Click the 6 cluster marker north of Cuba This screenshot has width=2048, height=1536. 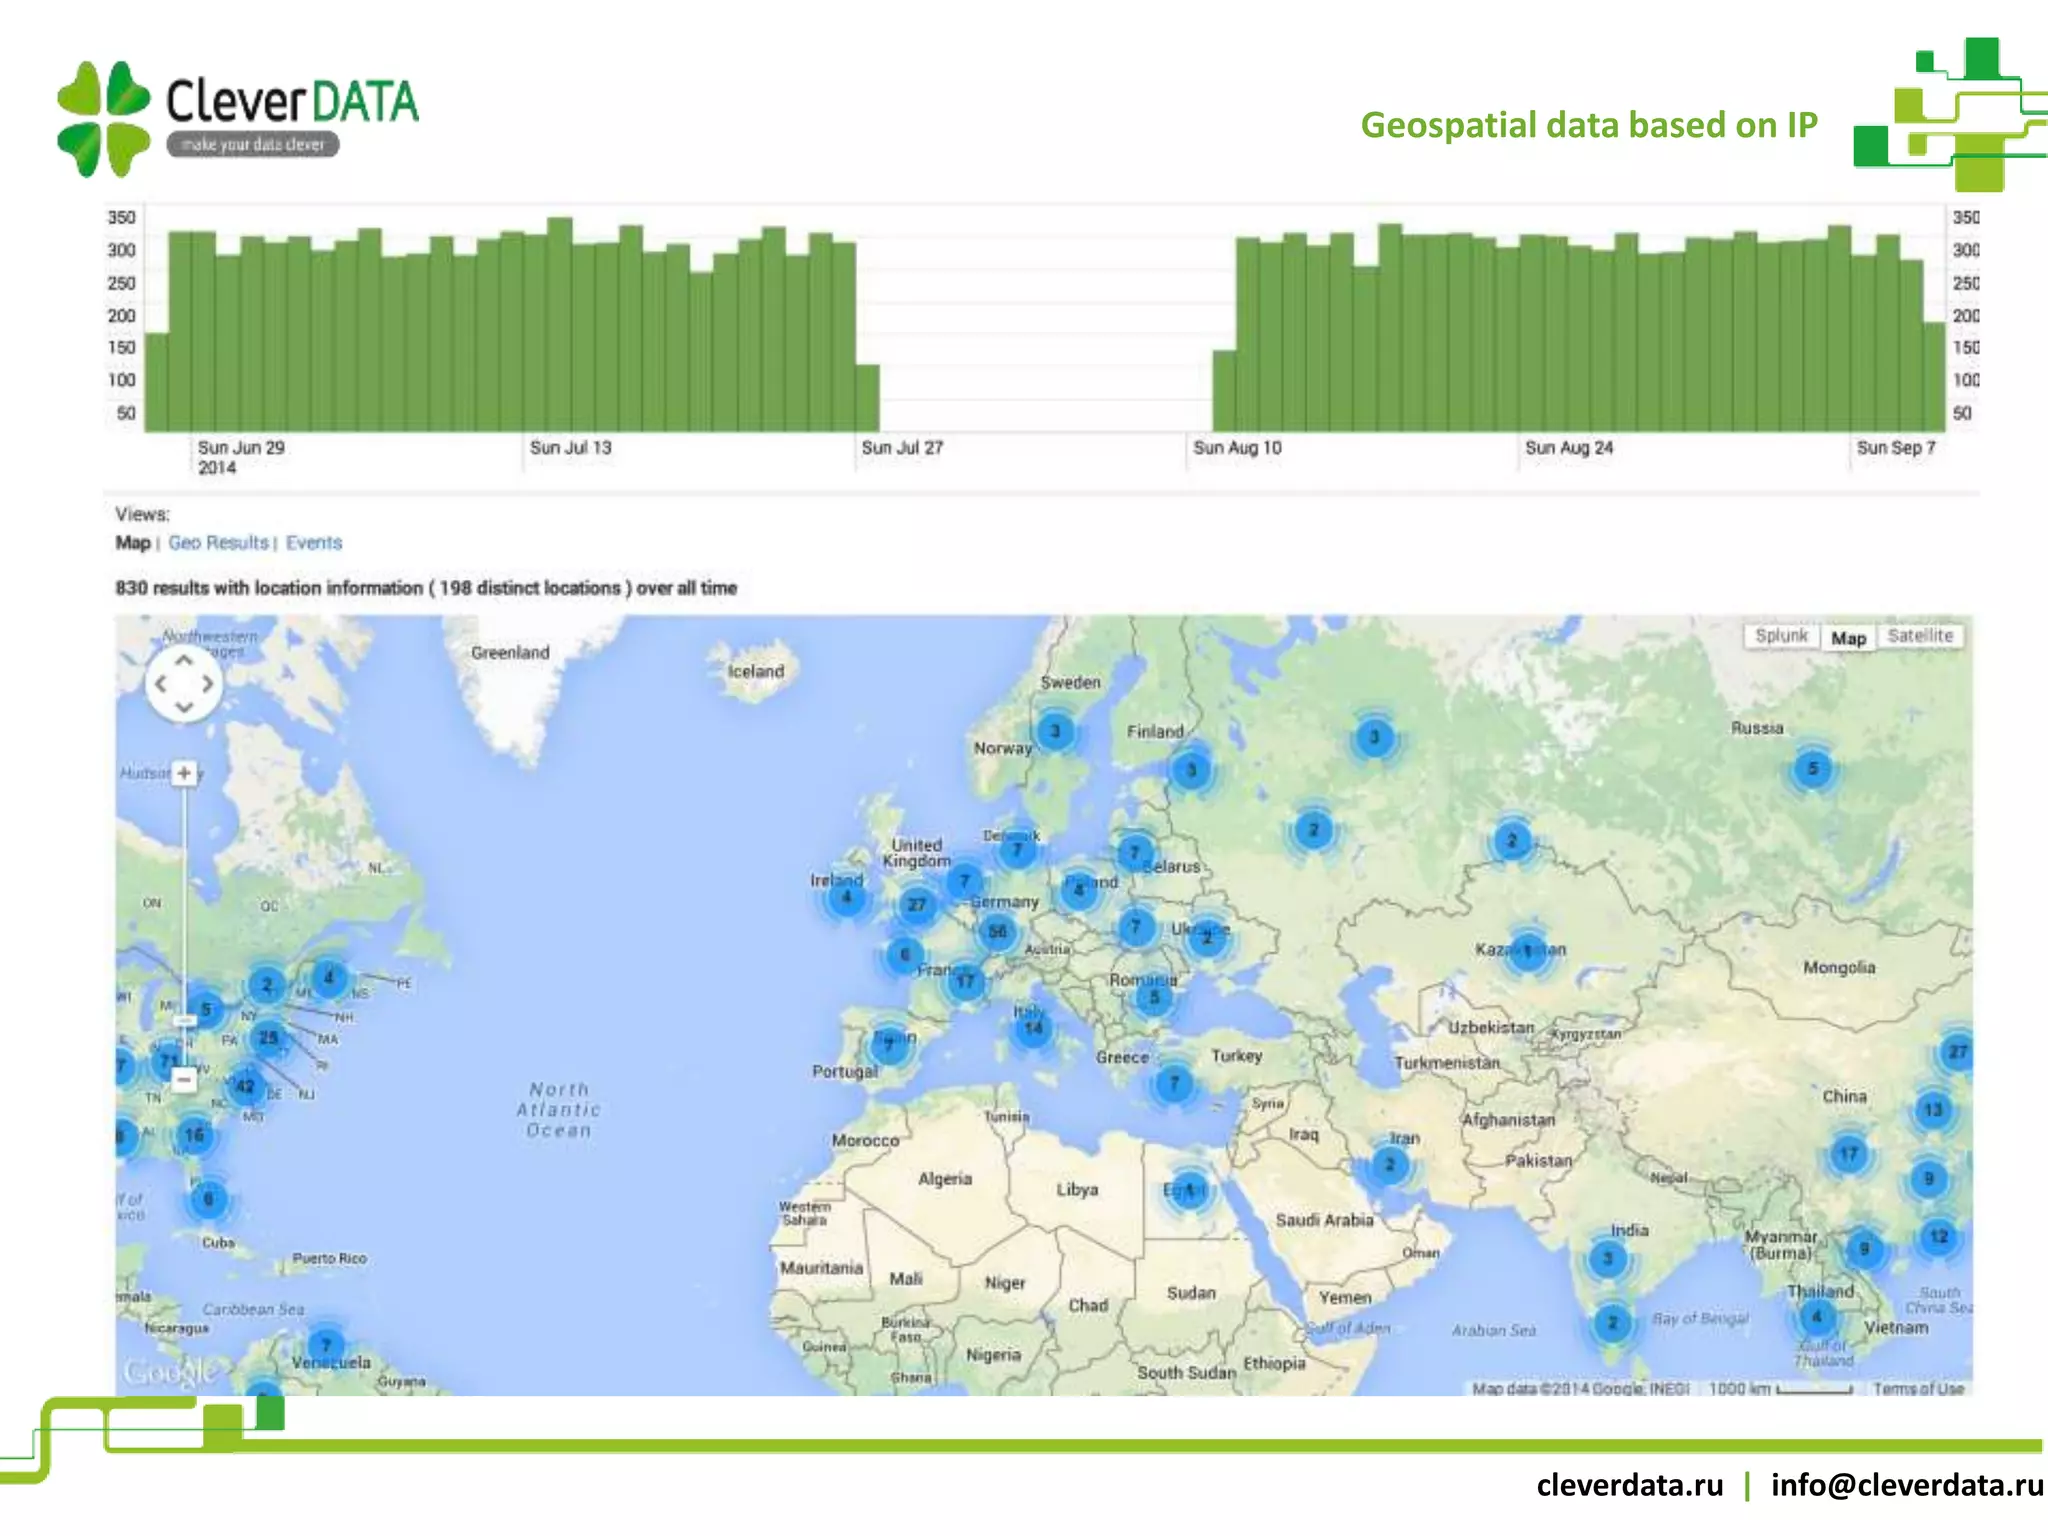click(x=208, y=1199)
